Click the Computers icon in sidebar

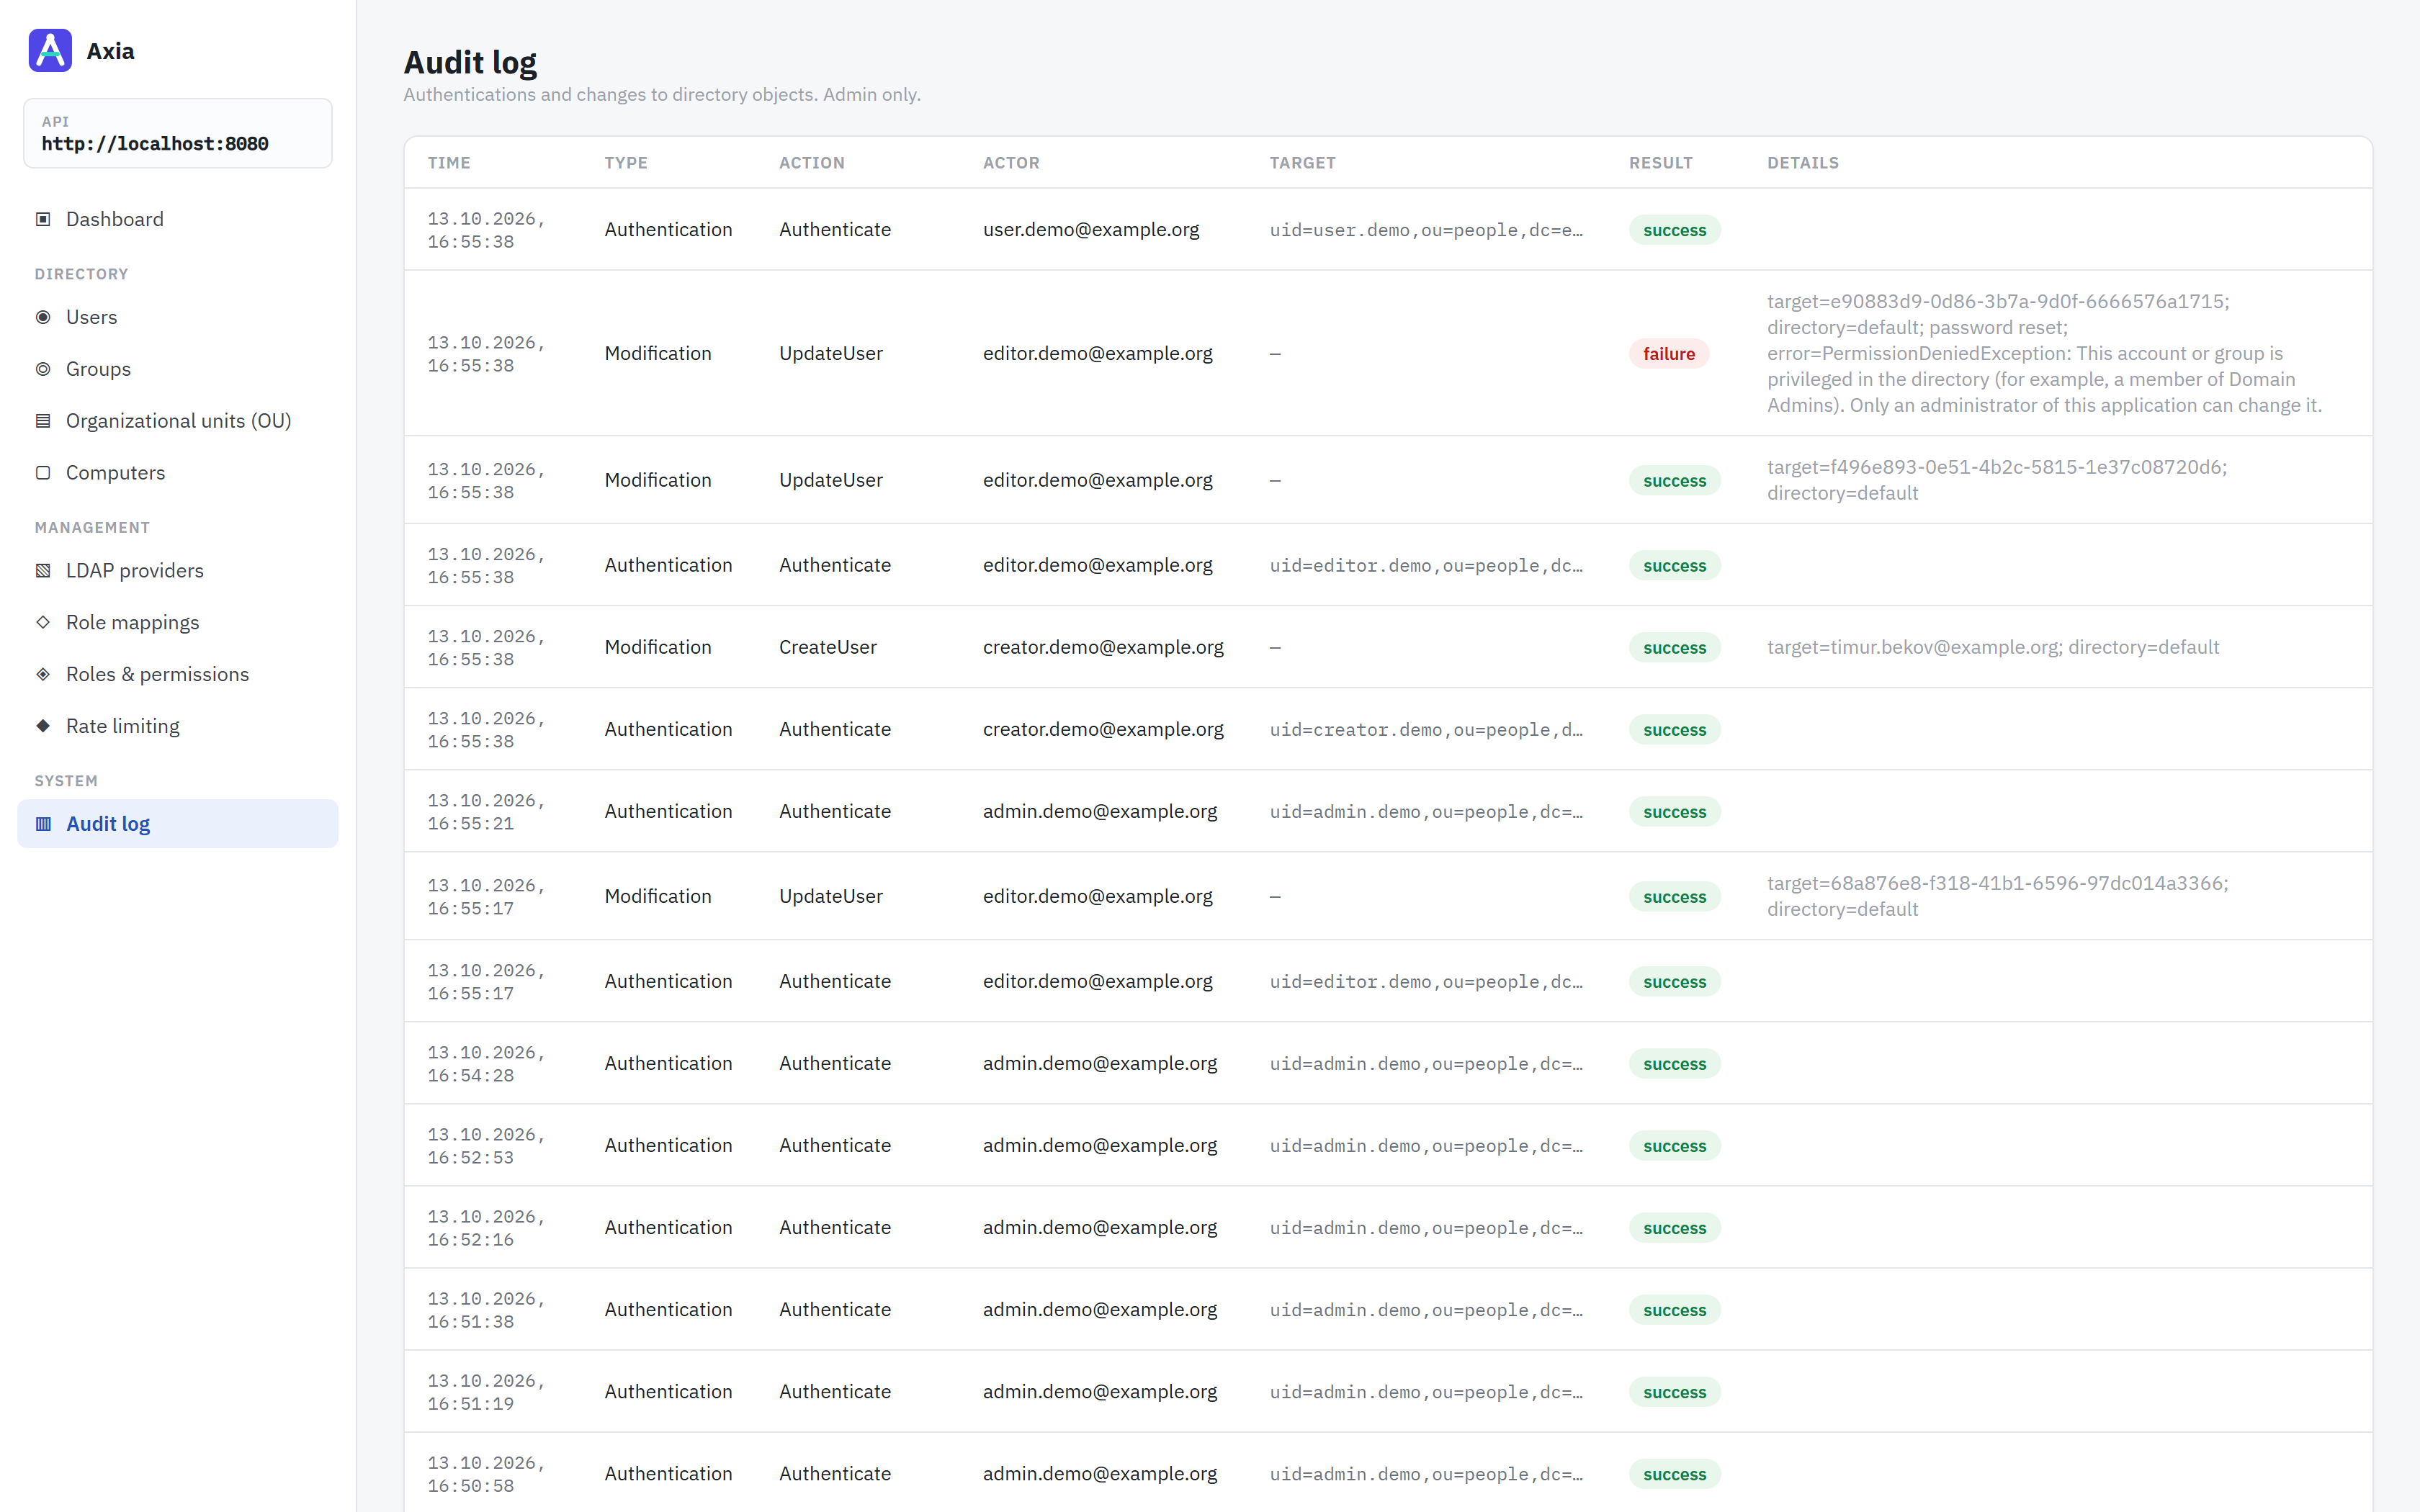click(x=43, y=473)
